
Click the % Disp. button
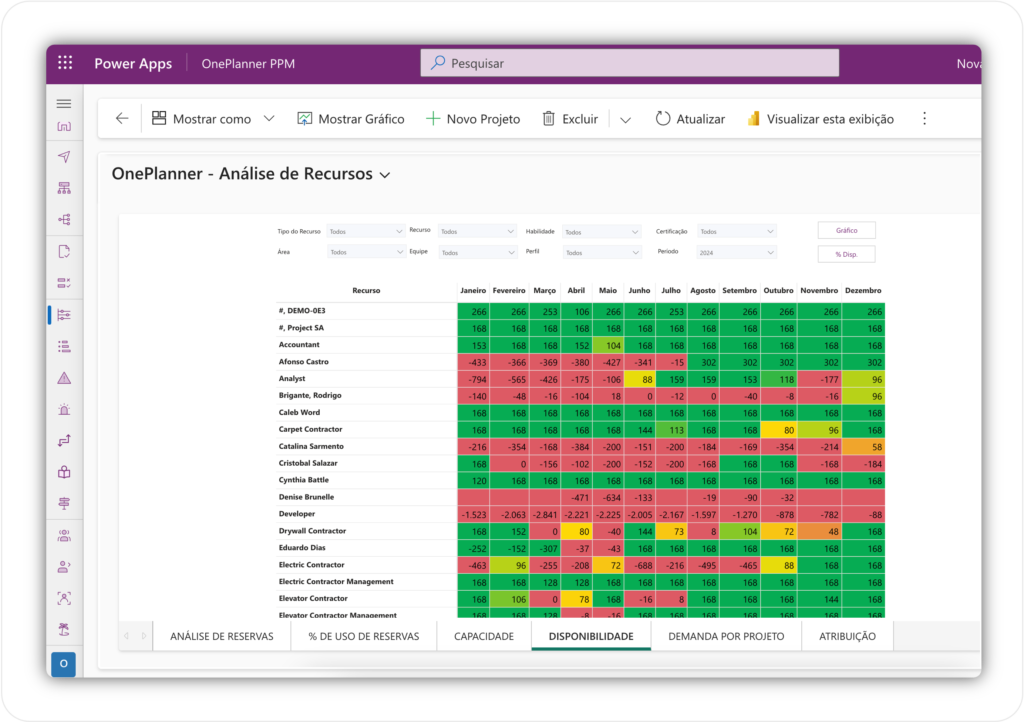point(846,254)
